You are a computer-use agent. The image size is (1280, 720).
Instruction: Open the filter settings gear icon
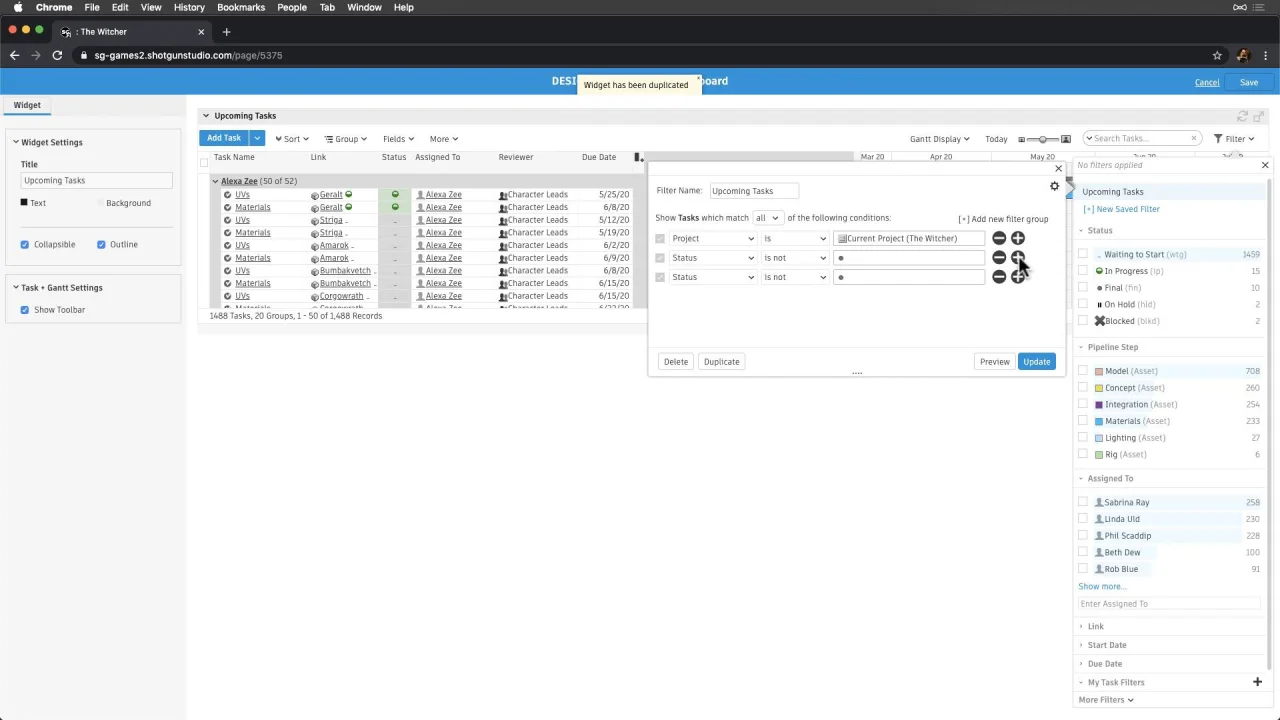(1054, 186)
